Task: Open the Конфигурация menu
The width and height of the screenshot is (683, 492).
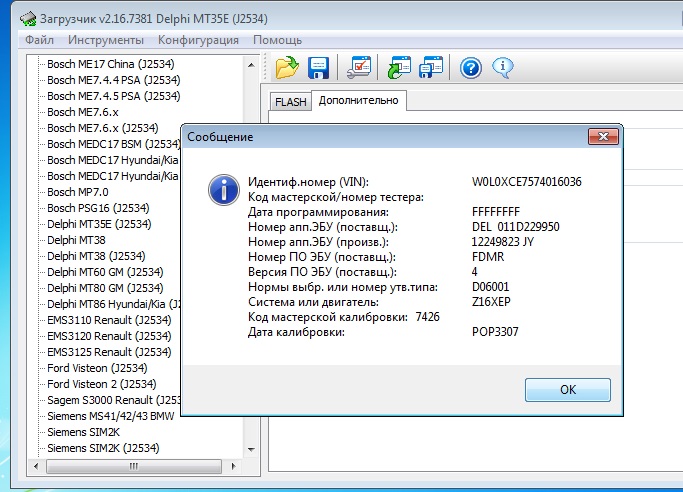Action: [198, 40]
